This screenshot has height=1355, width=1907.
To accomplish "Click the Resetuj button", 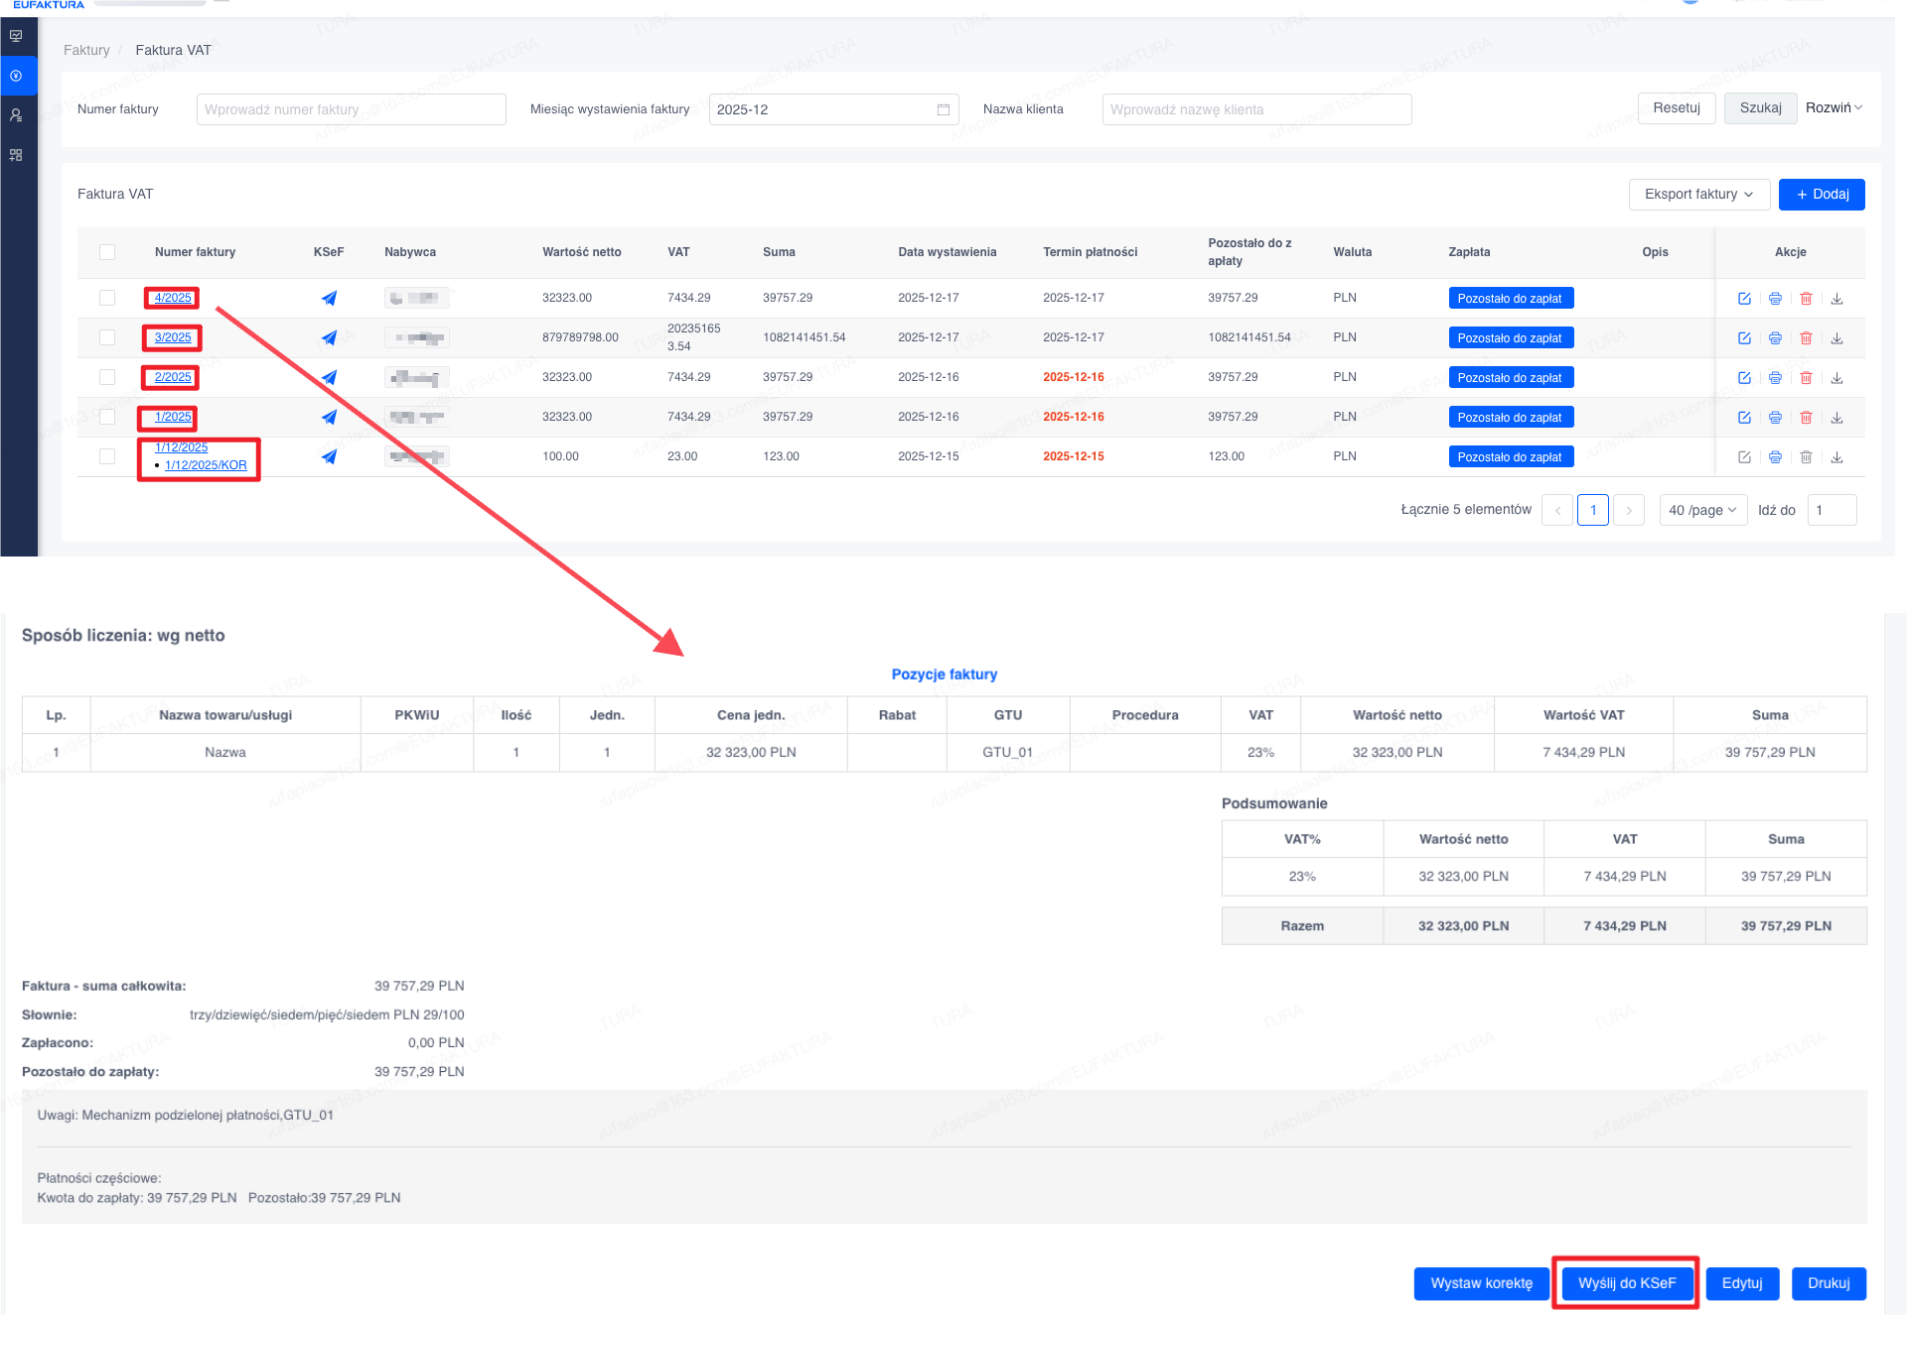I will click(1676, 108).
